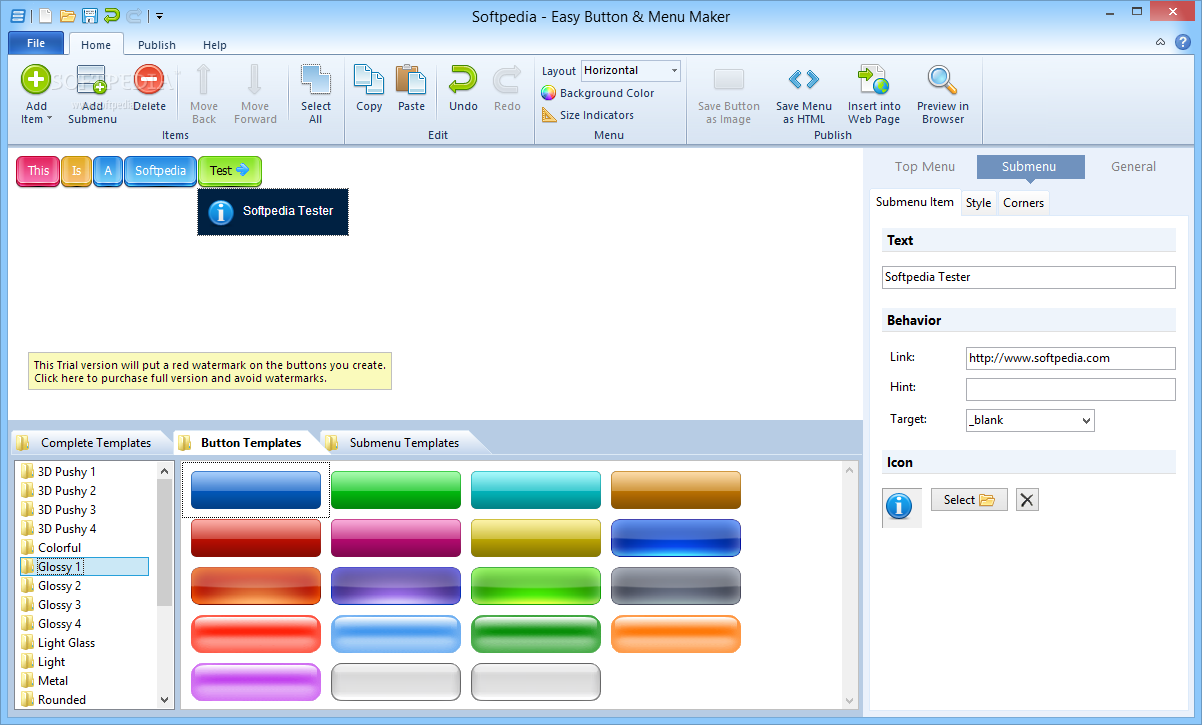Select the Glossy 2 template folder
This screenshot has height=725, width=1202.
point(59,585)
